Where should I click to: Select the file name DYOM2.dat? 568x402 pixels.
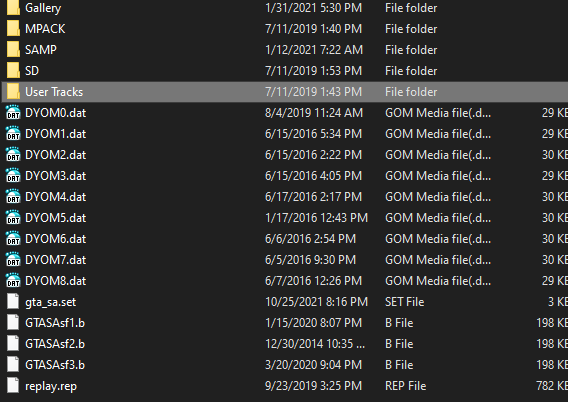(x=55, y=155)
